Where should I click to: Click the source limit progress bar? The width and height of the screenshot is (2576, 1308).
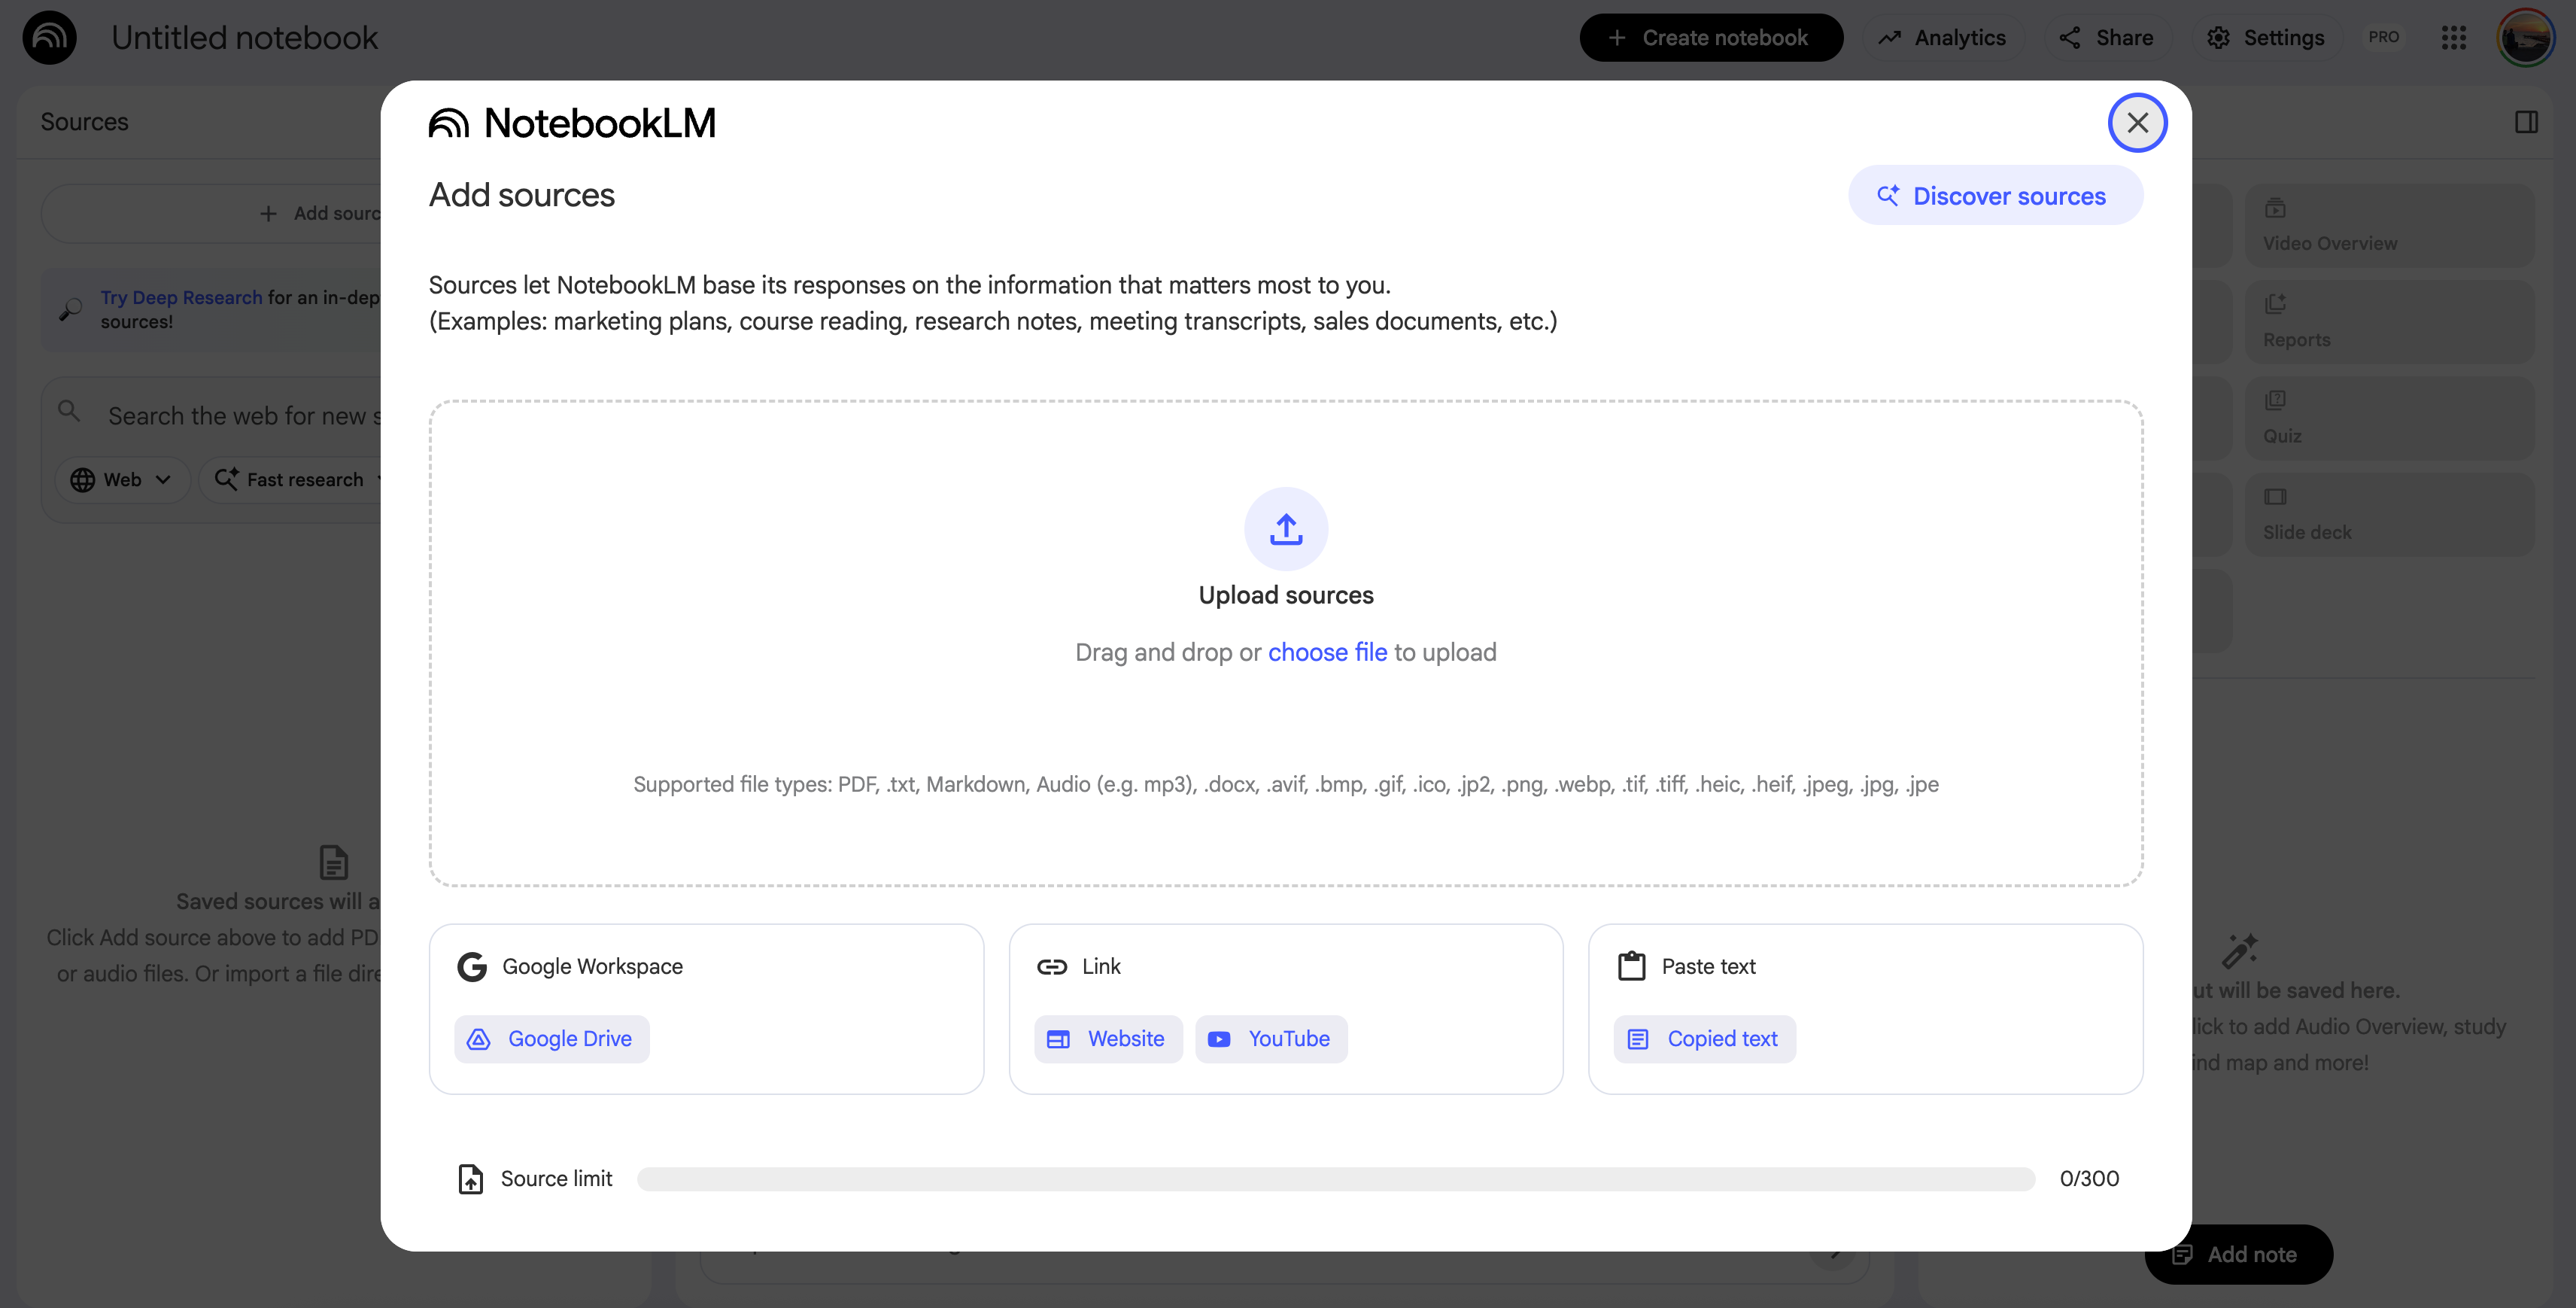coord(1335,1178)
